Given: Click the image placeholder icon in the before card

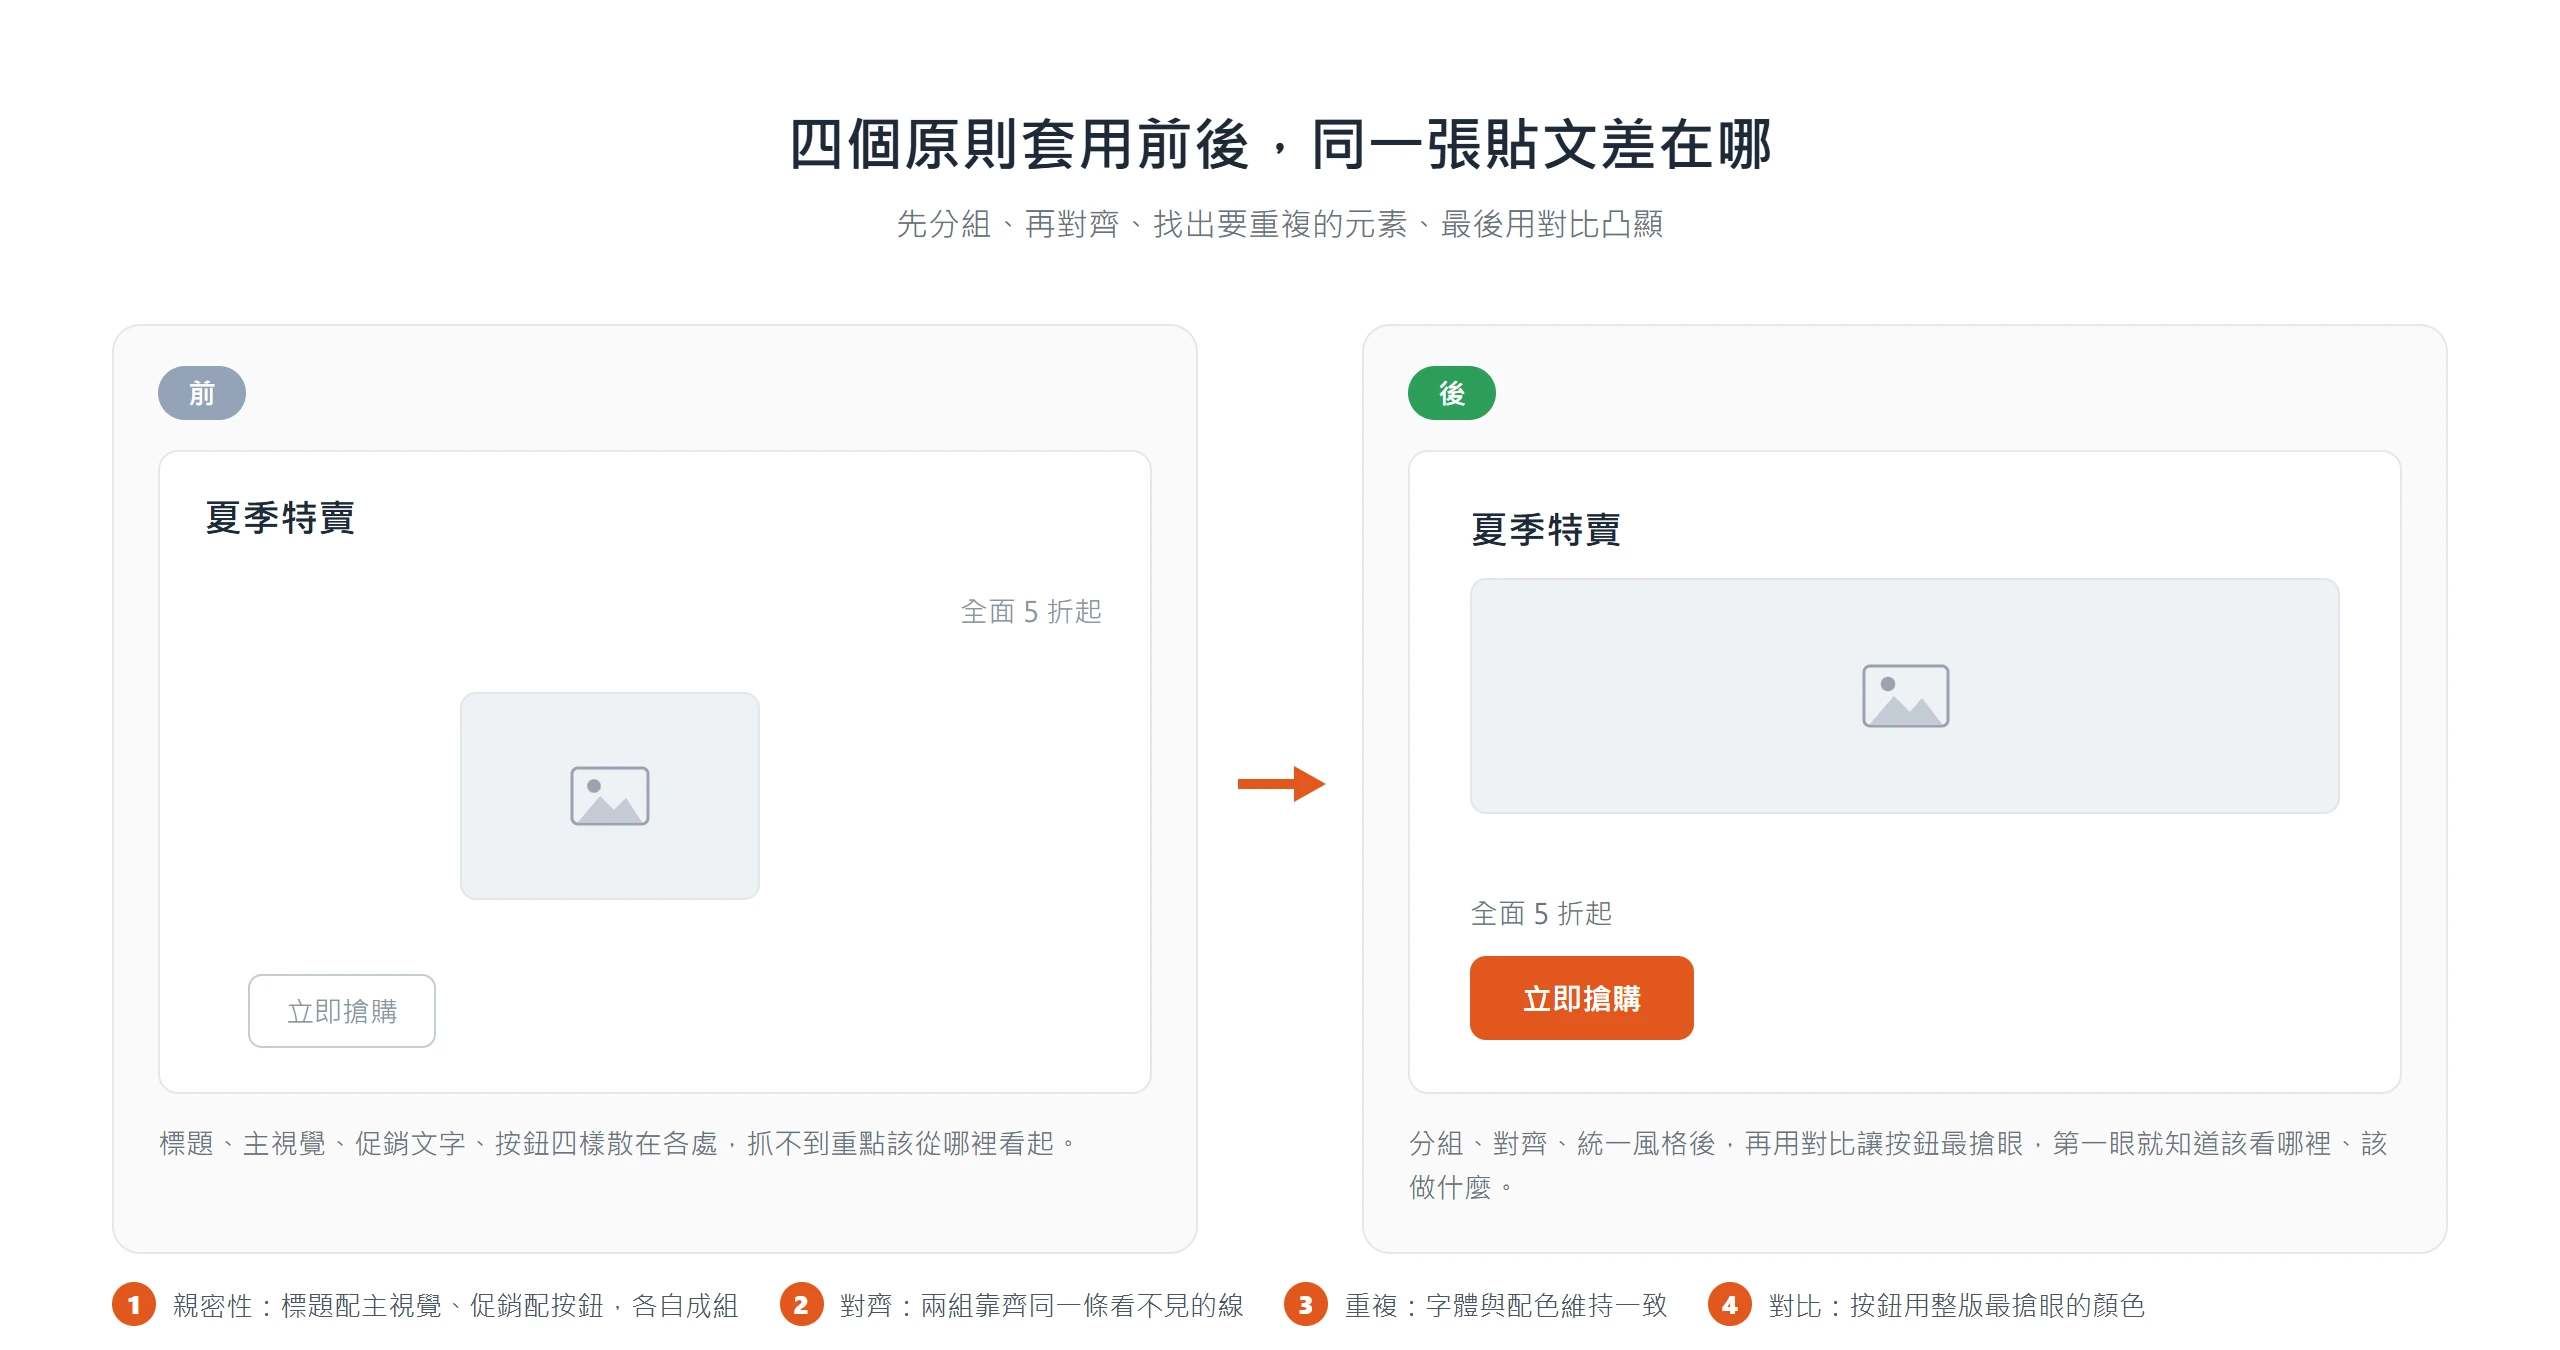Looking at the screenshot, I should [610, 796].
